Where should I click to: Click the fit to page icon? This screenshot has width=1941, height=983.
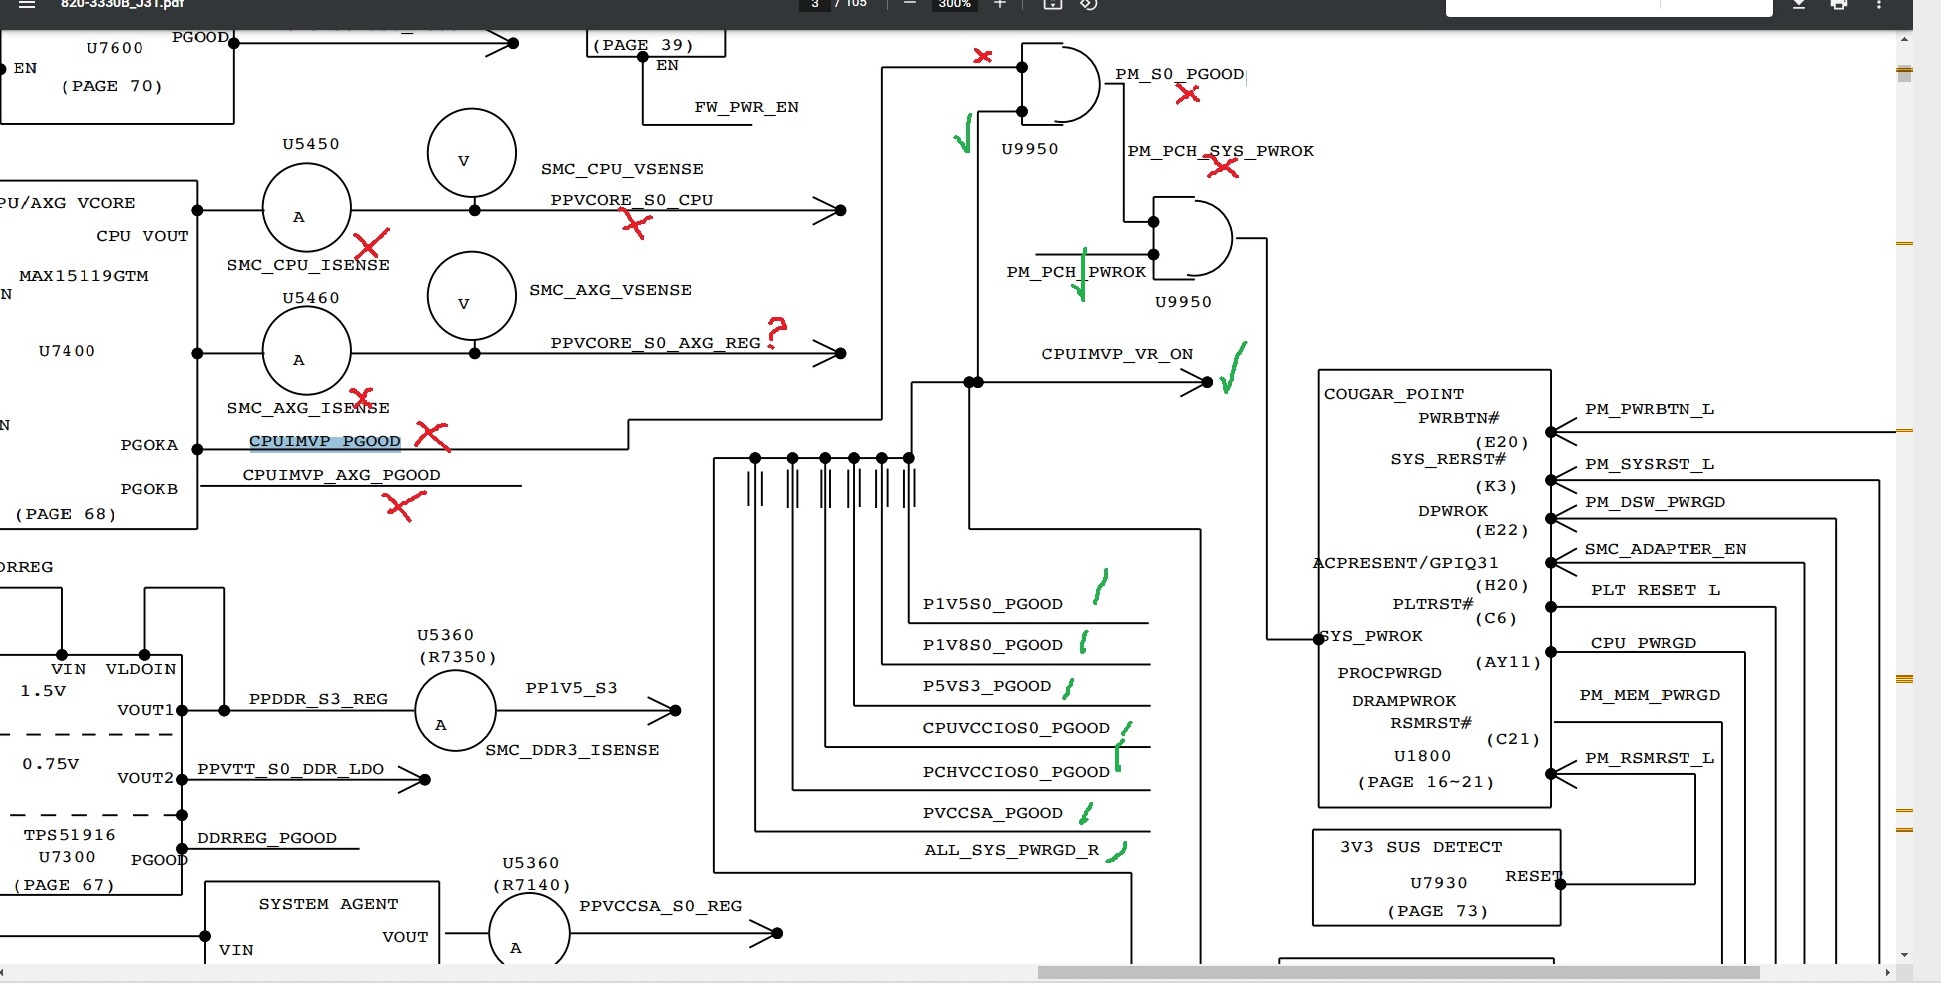(1052, 4)
